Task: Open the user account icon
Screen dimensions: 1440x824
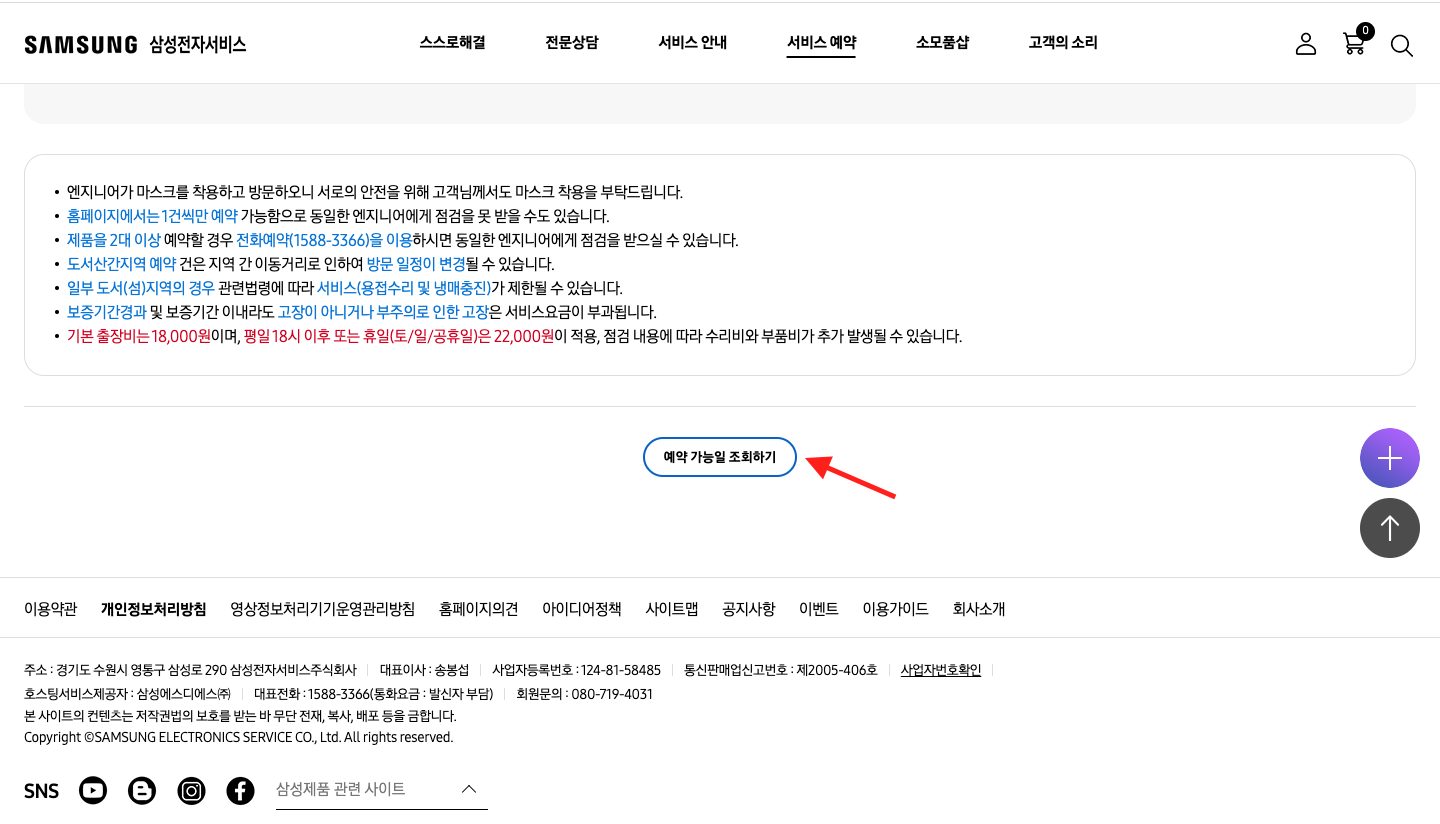Action: (1305, 43)
